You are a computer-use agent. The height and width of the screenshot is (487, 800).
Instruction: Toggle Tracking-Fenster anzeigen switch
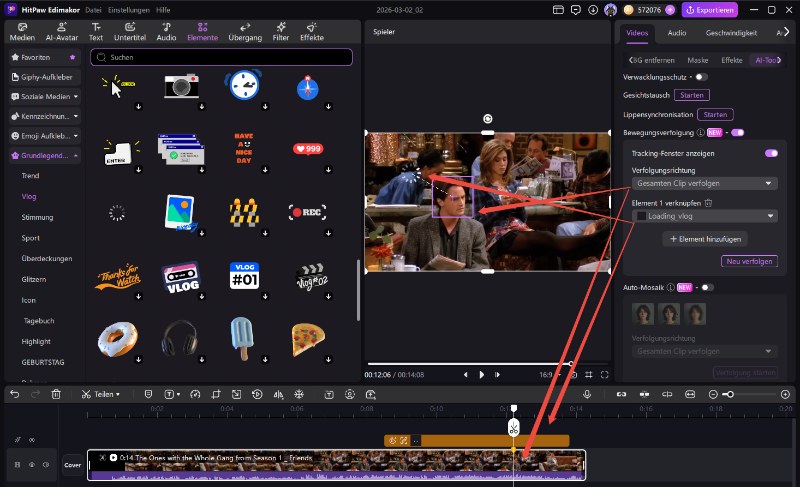(771, 153)
